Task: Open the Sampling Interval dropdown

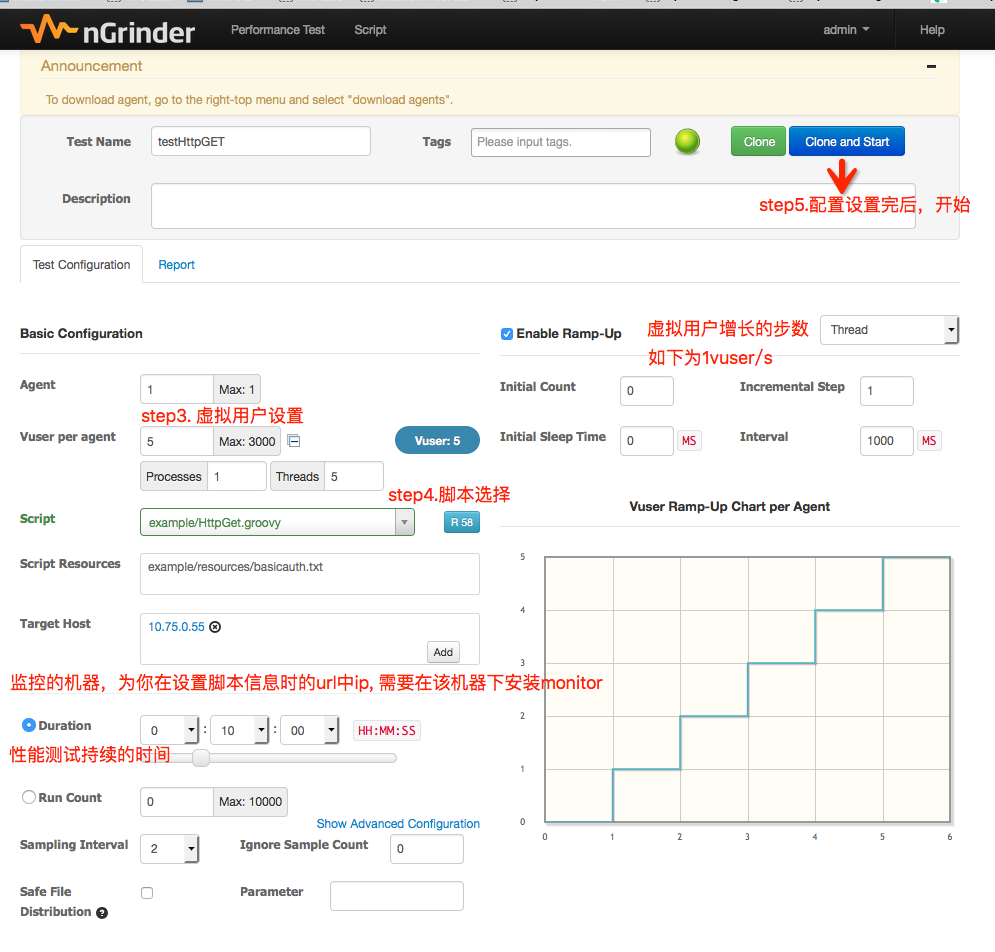Action: (x=169, y=849)
